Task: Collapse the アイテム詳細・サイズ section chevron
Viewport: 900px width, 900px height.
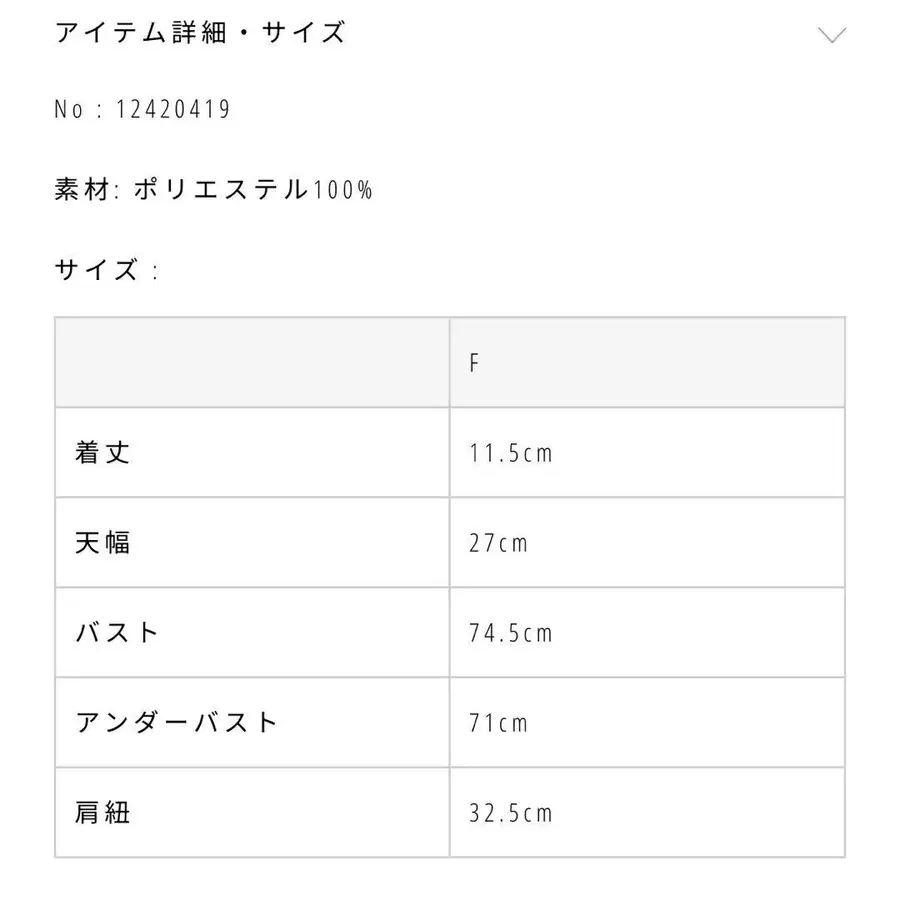Action: click(x=830, y=35)
